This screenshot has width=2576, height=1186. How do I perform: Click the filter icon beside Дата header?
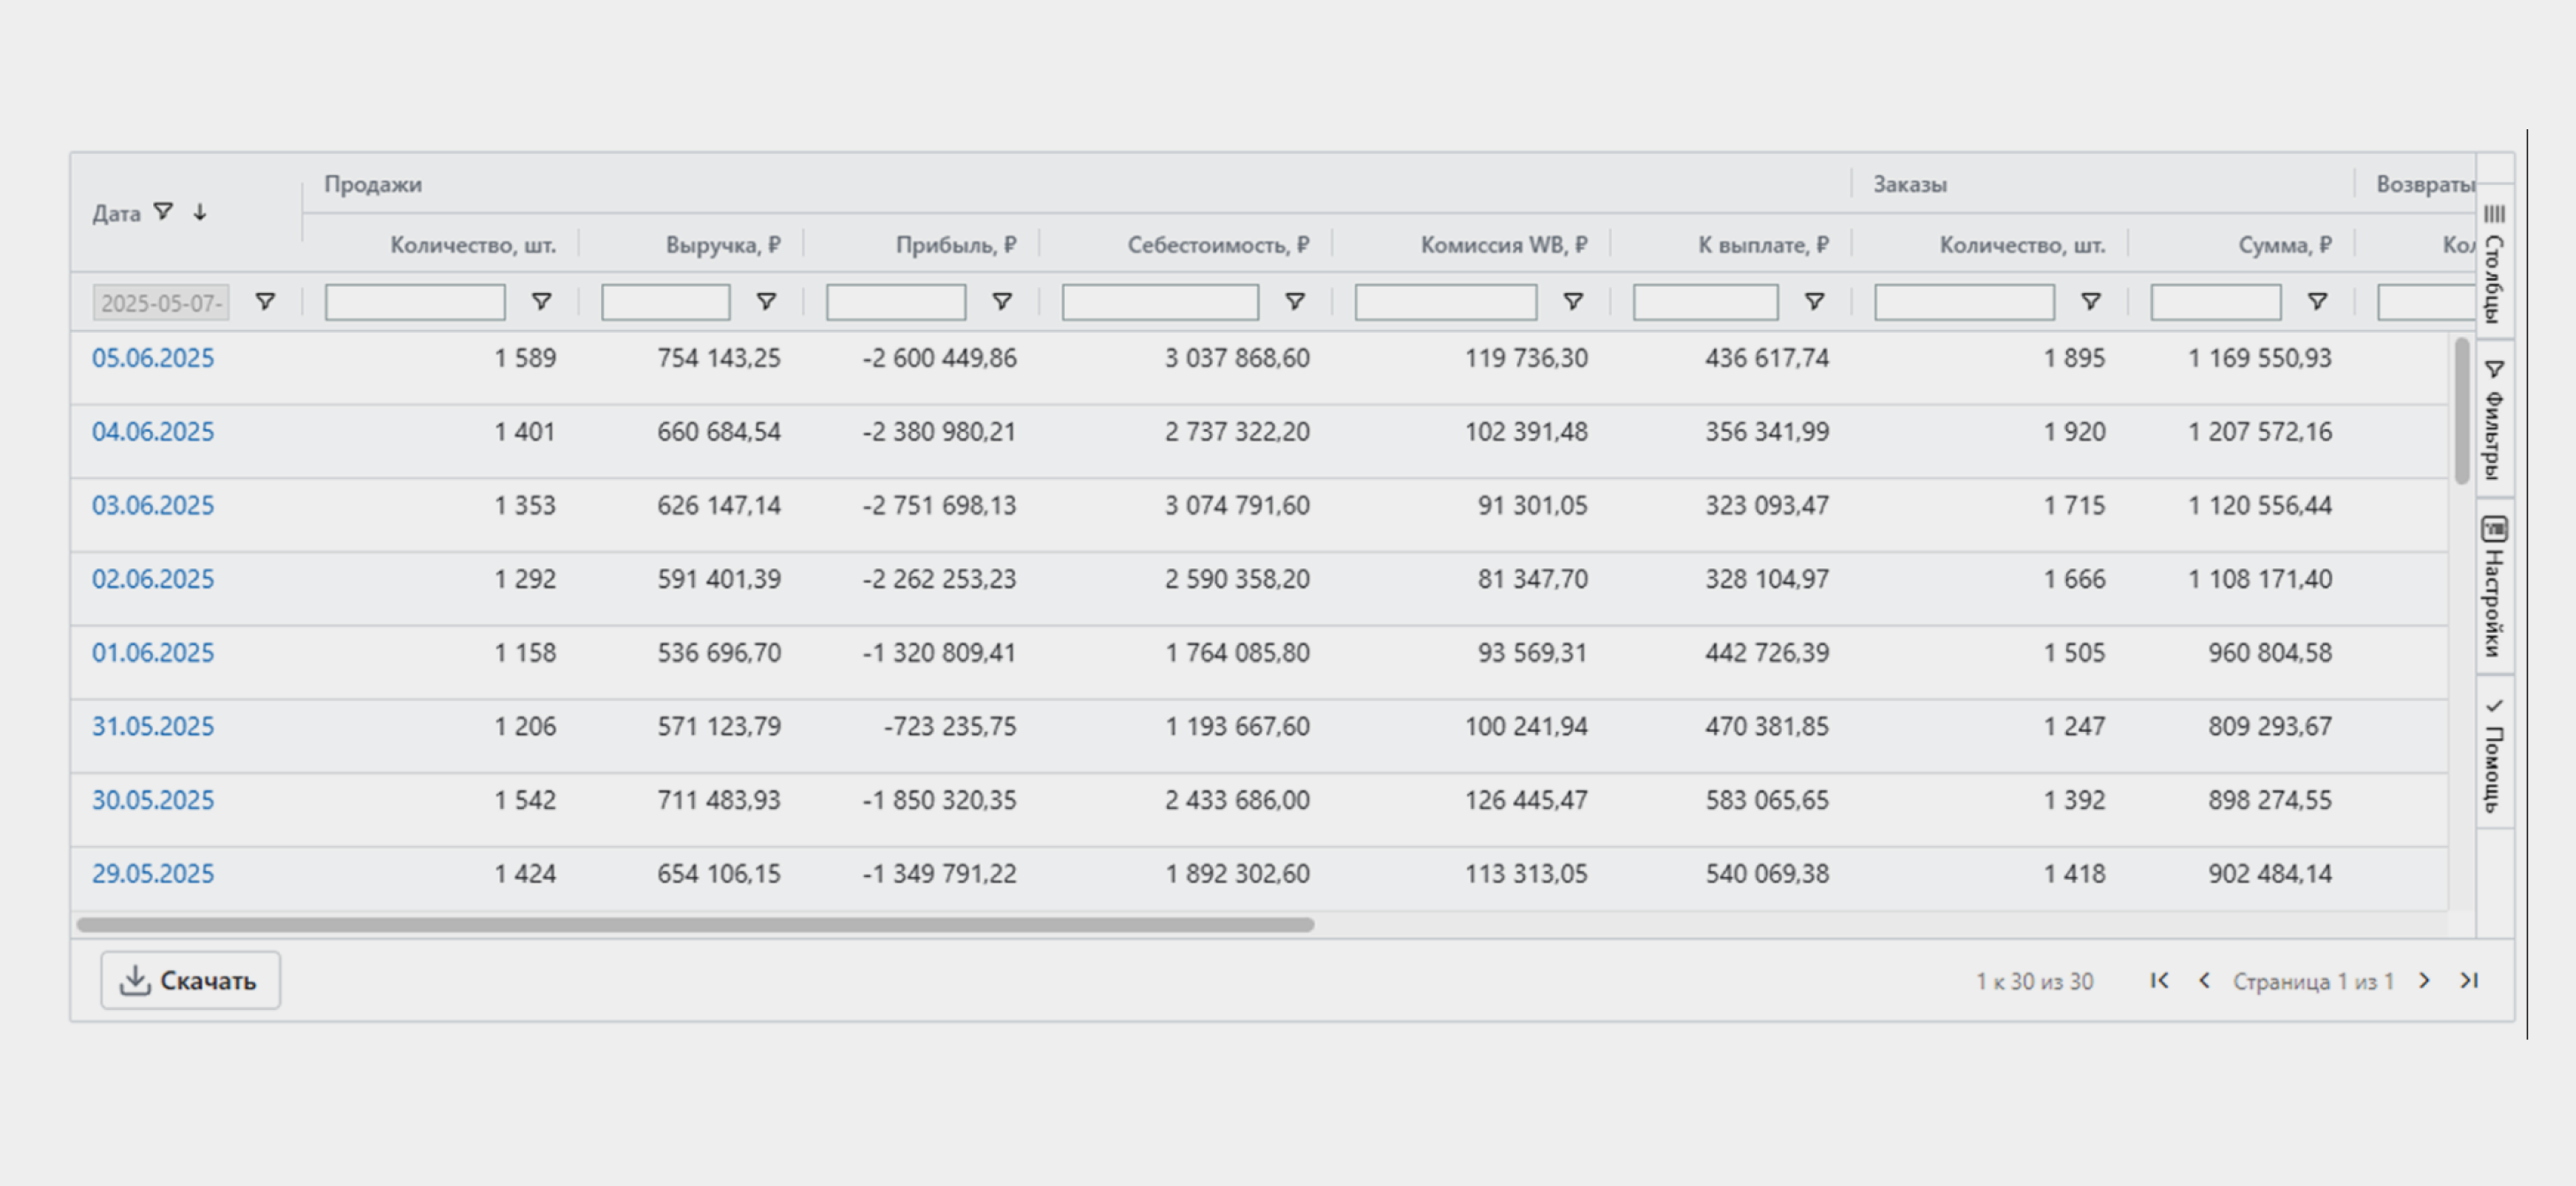click(x=163, y=212)
